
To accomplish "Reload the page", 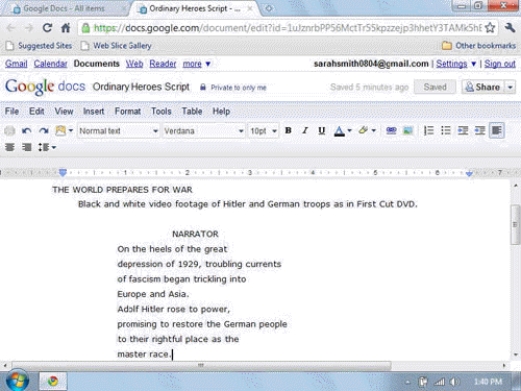I will (47, 28).
